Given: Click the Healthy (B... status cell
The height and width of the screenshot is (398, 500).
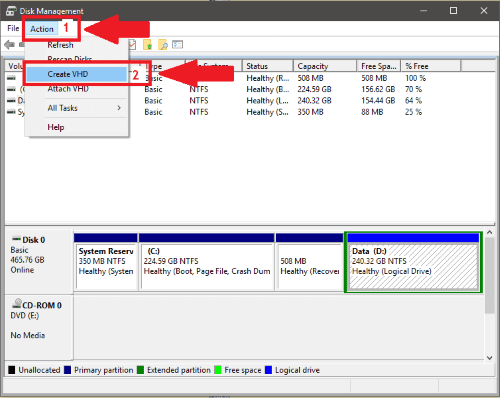Looking at the screenshot, I should point(268,90).
